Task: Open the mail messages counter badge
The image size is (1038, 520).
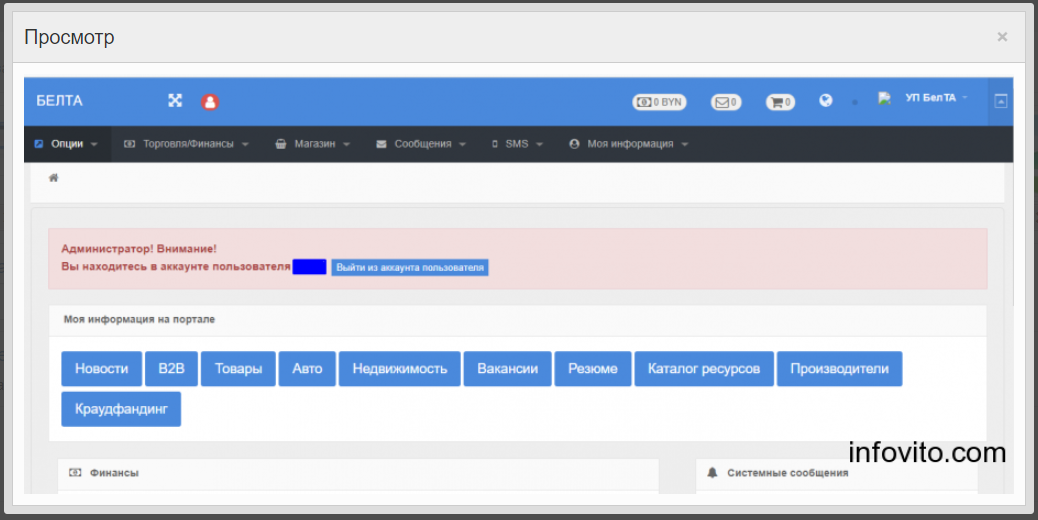Action: coord(726,102)
